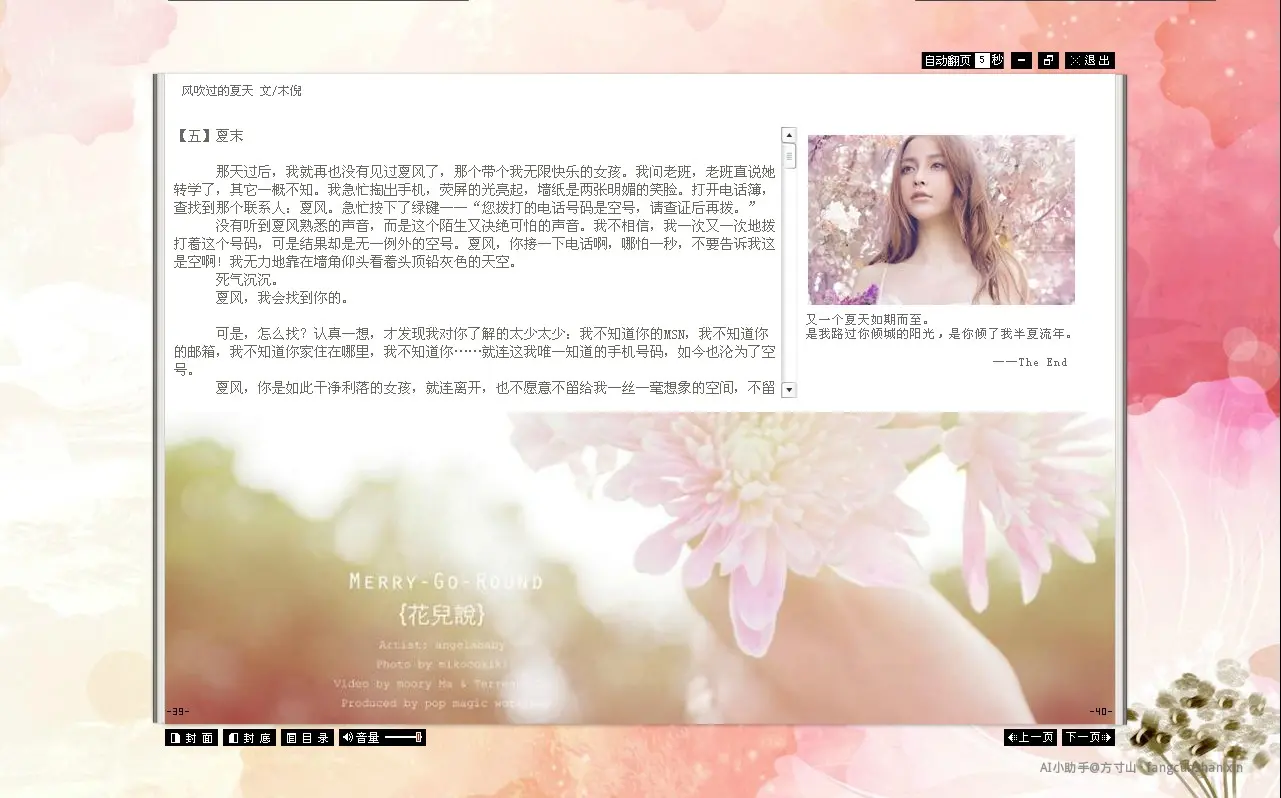Click the auto-flip seconds input field
The height and width of the screenshot is (798, 1281).
982,61
